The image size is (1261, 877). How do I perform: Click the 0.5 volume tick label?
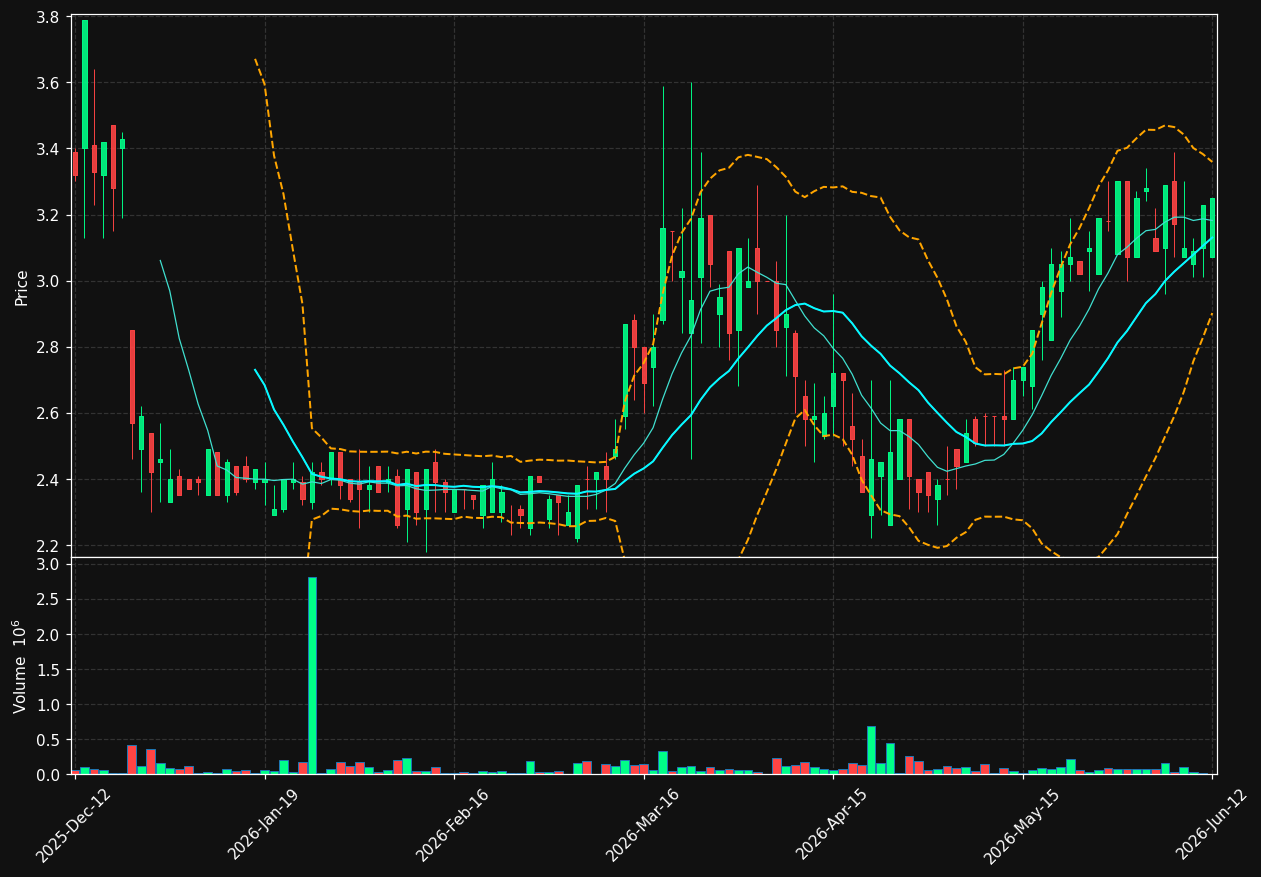coord(50,740)
